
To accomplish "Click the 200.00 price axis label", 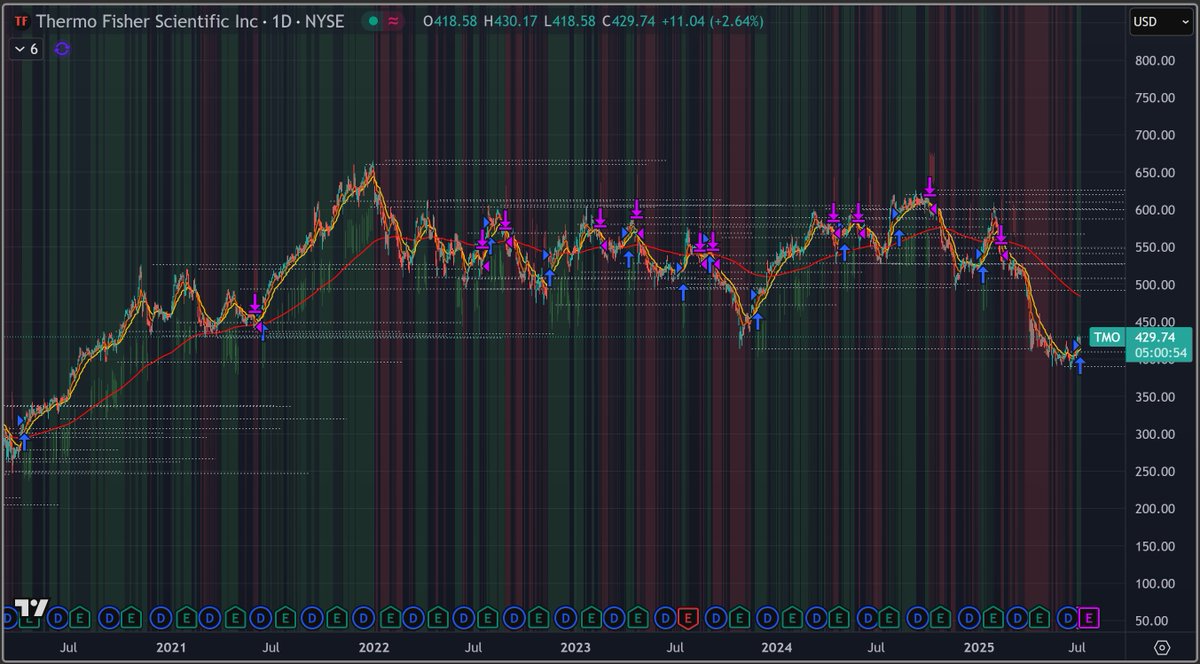I will tap(1153, 509).
